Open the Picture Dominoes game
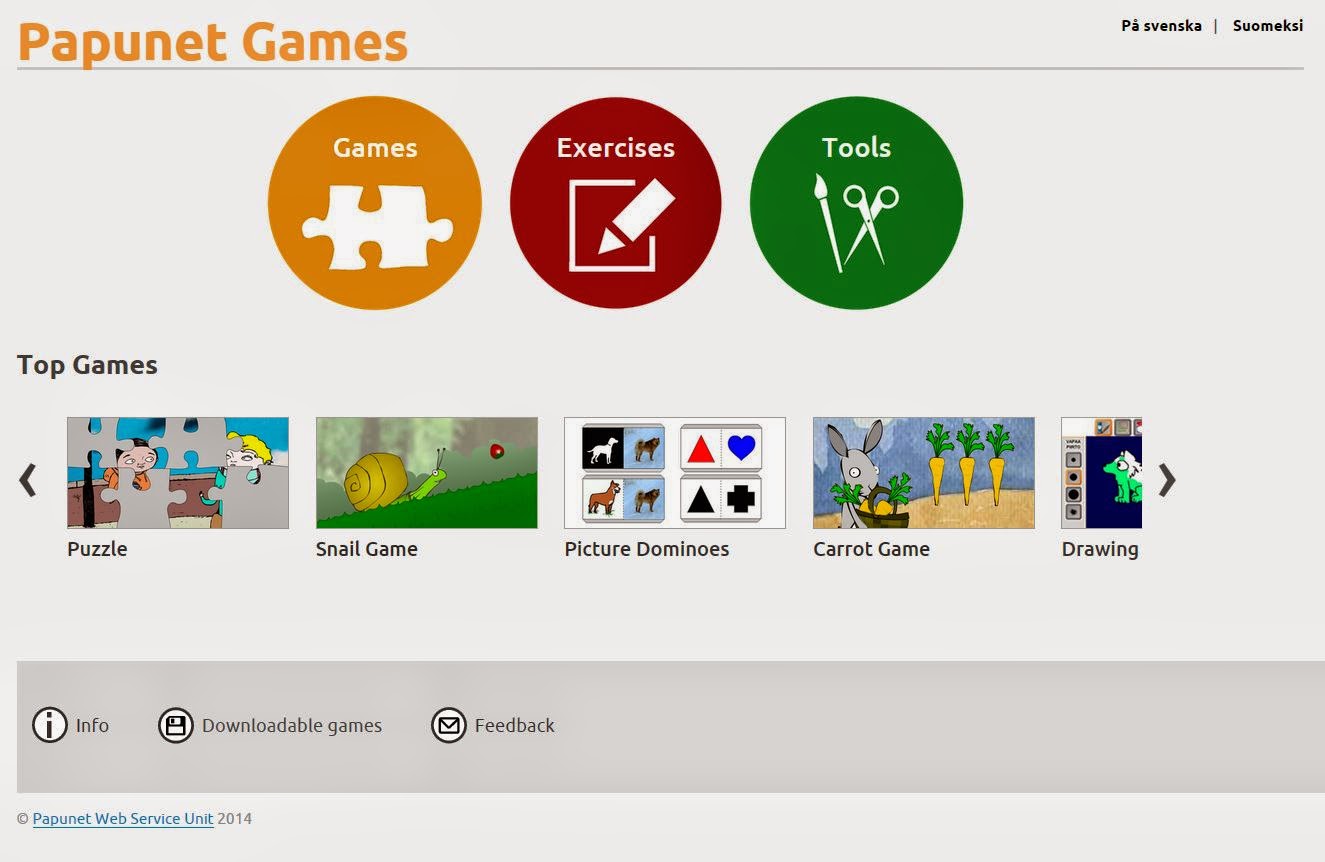 coord(674,472)
